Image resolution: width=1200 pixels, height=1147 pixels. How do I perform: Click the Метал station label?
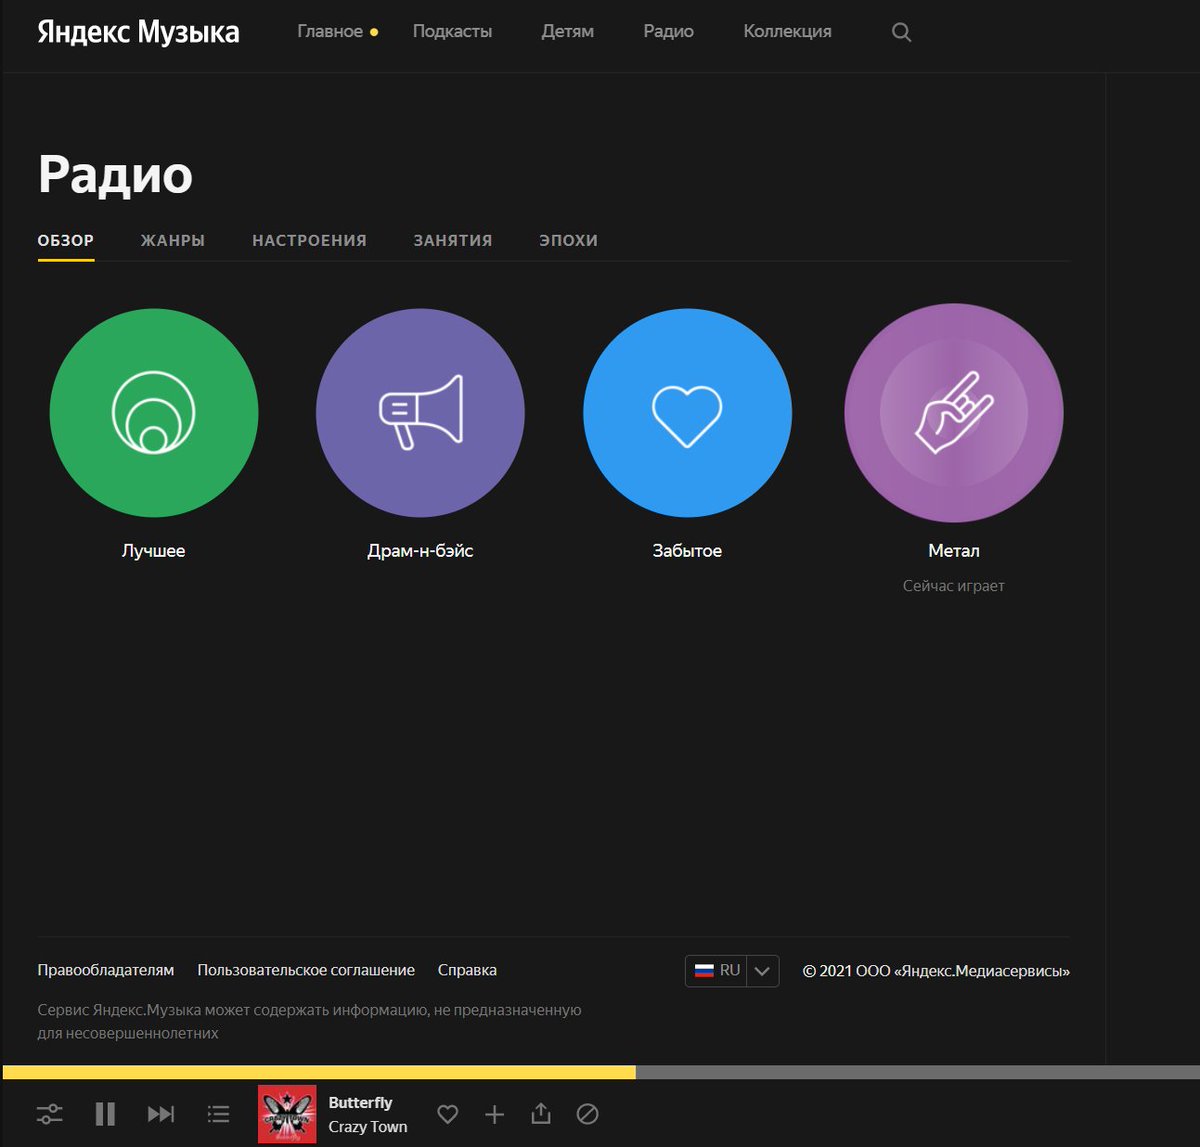tap(954, 551)
